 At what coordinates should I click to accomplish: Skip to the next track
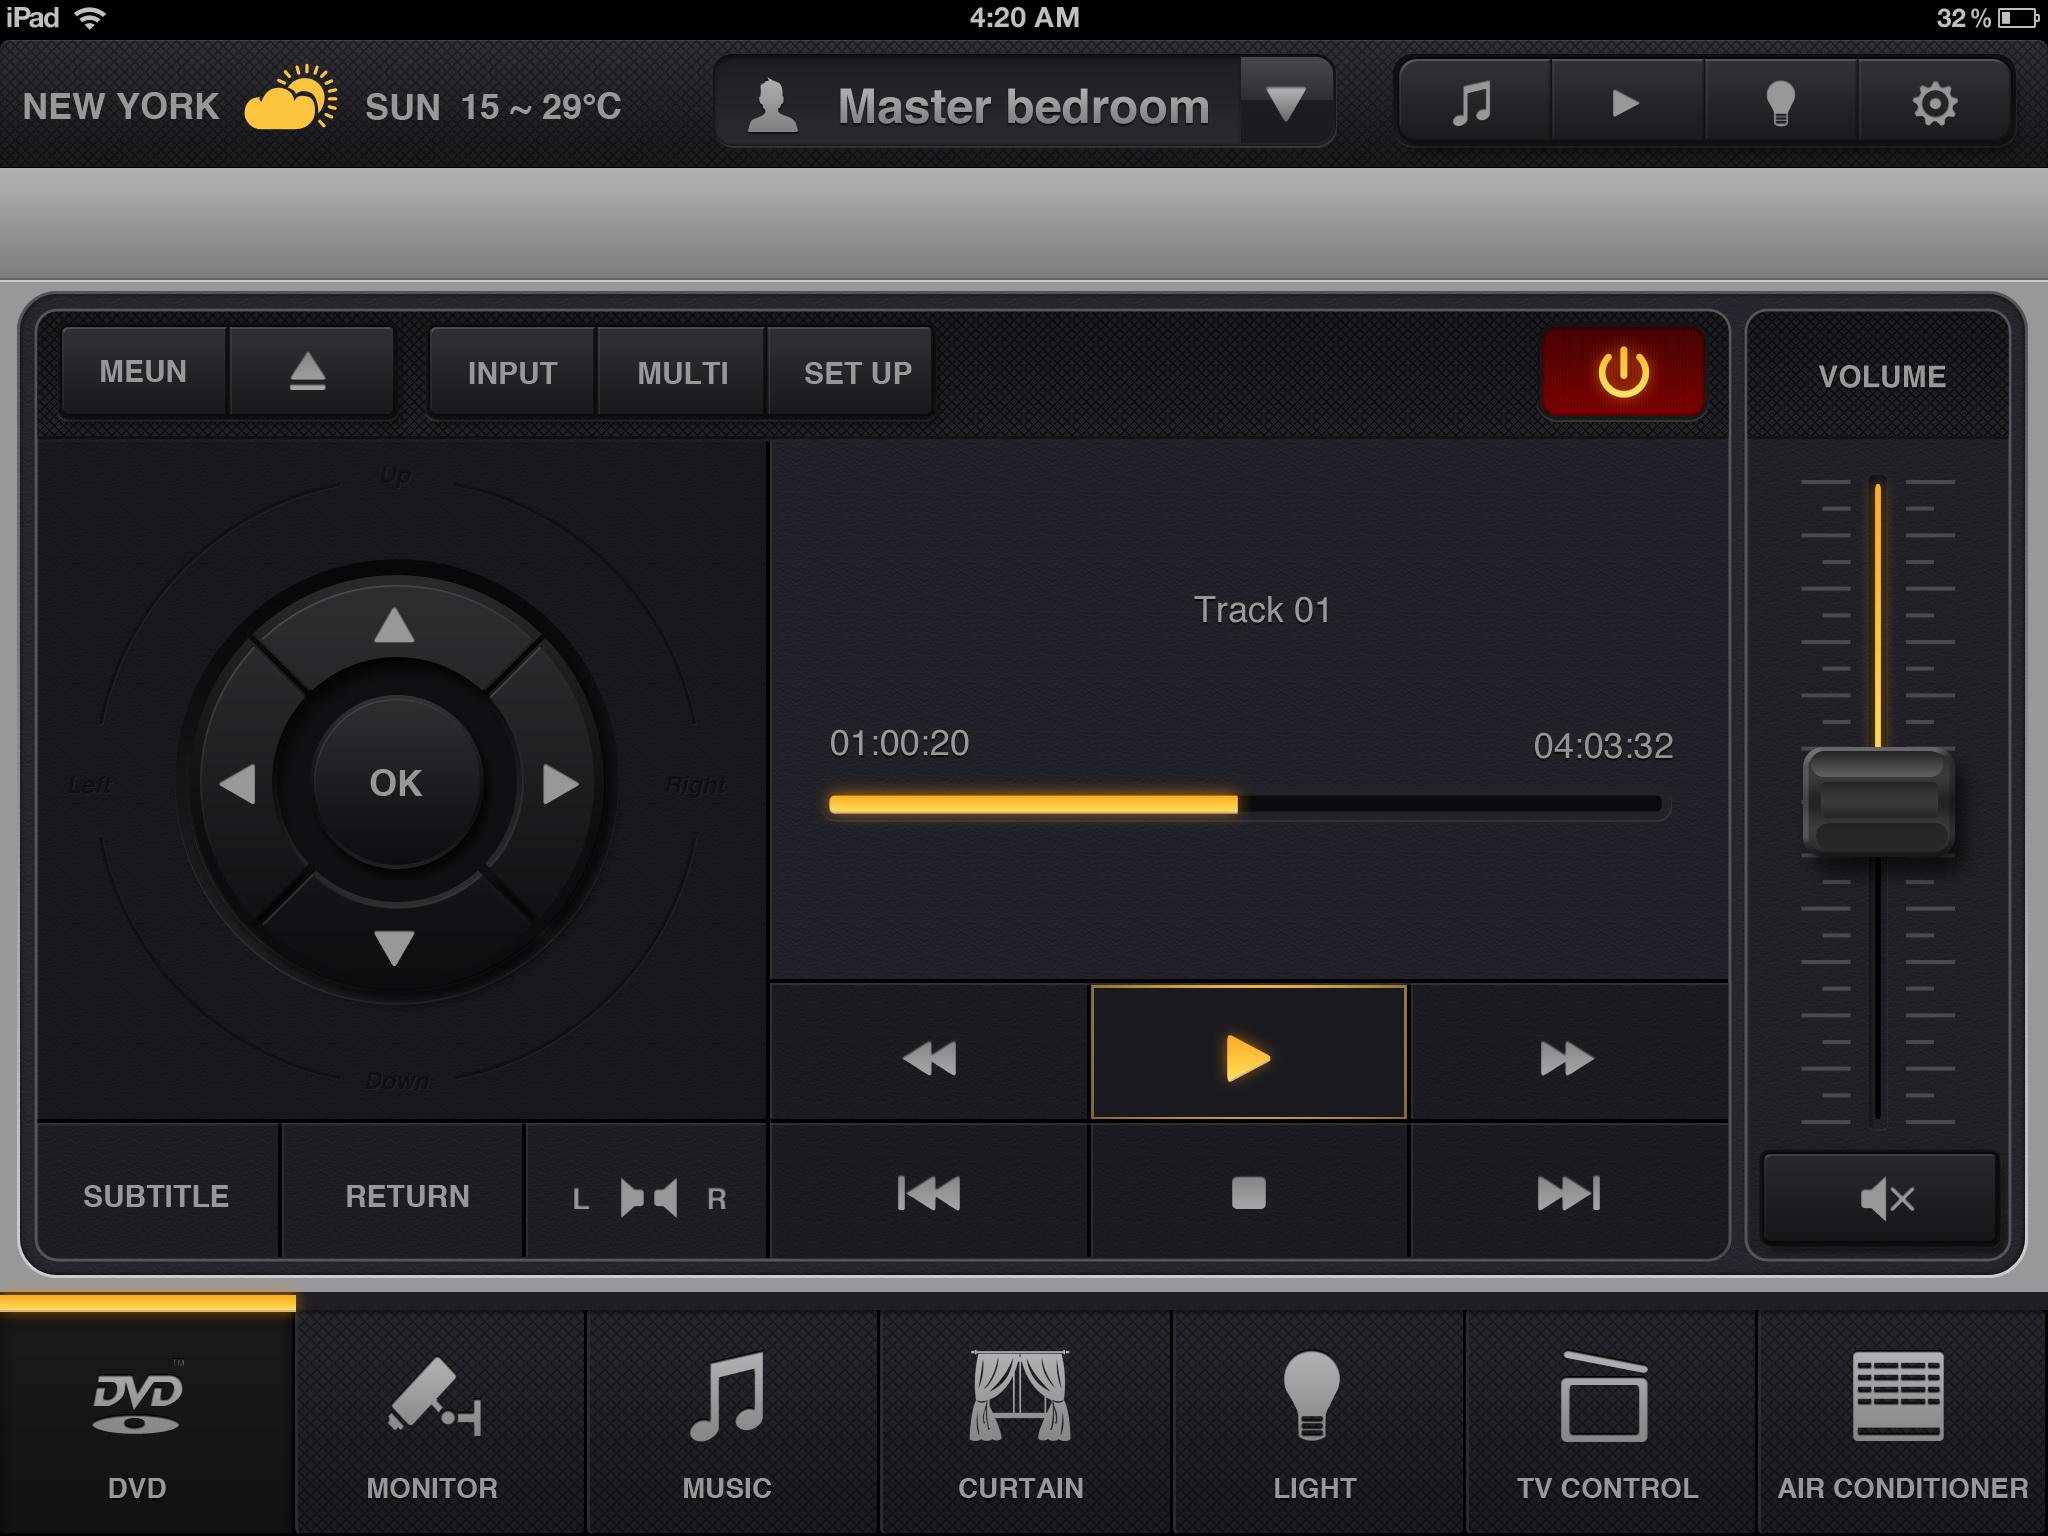click(x=1567, y=1193)
